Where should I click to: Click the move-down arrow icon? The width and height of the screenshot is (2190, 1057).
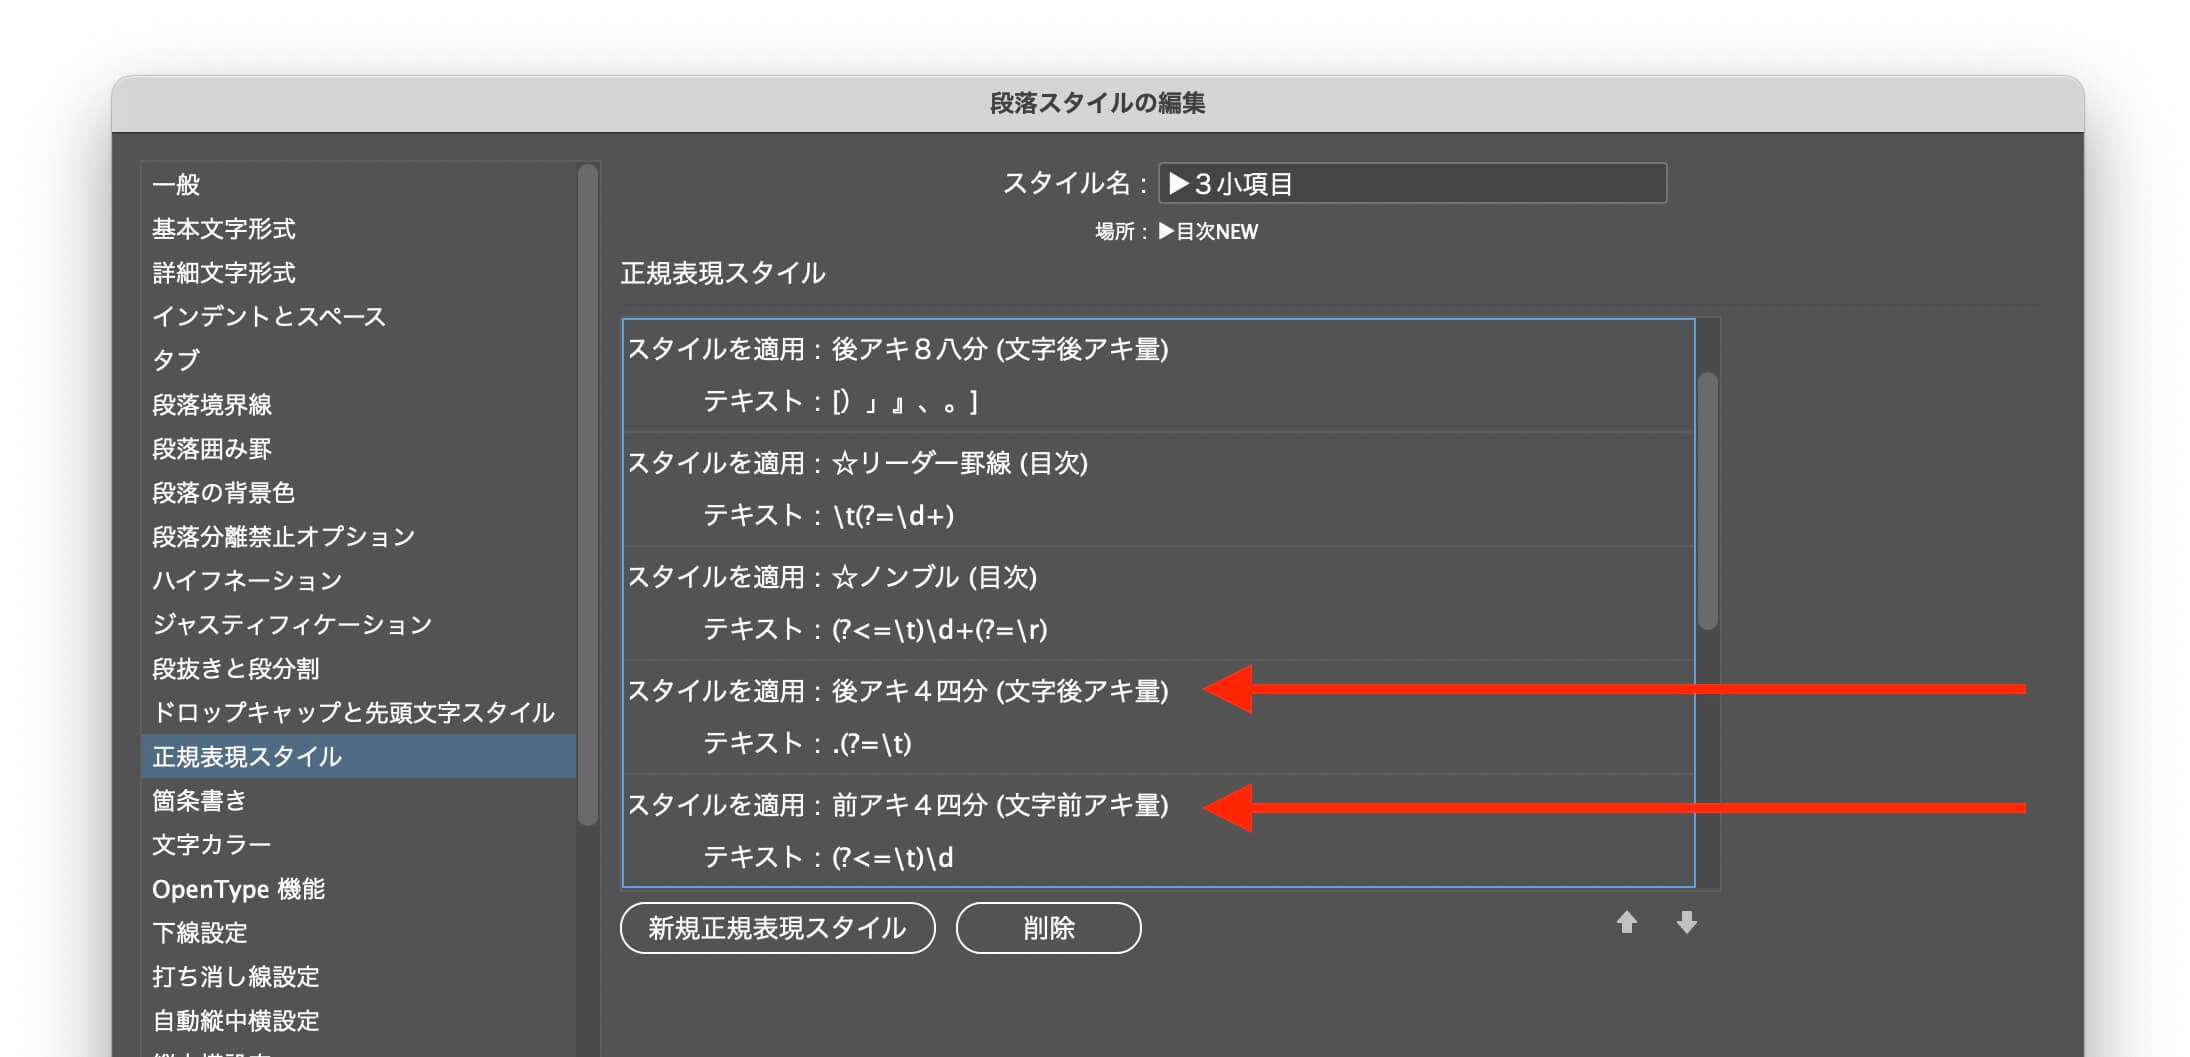(x=1686, y=922)
